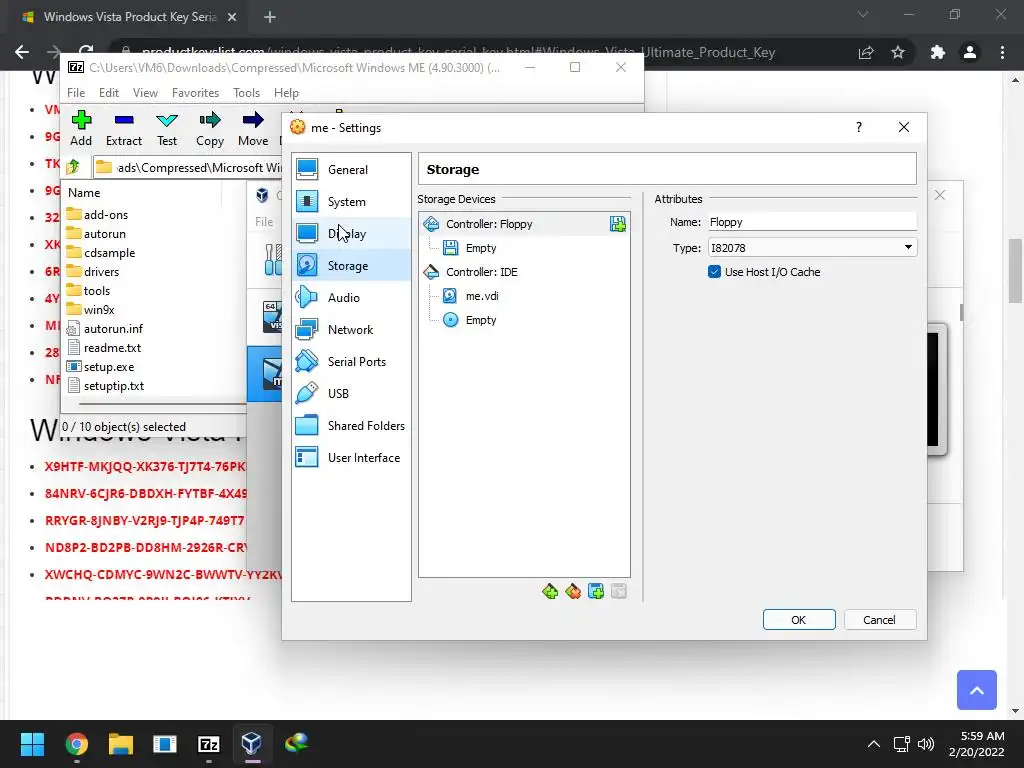The image size is (1024, 768).
Task: Click Cancel in Settings dialog
Action: click(x=880, y=620)
